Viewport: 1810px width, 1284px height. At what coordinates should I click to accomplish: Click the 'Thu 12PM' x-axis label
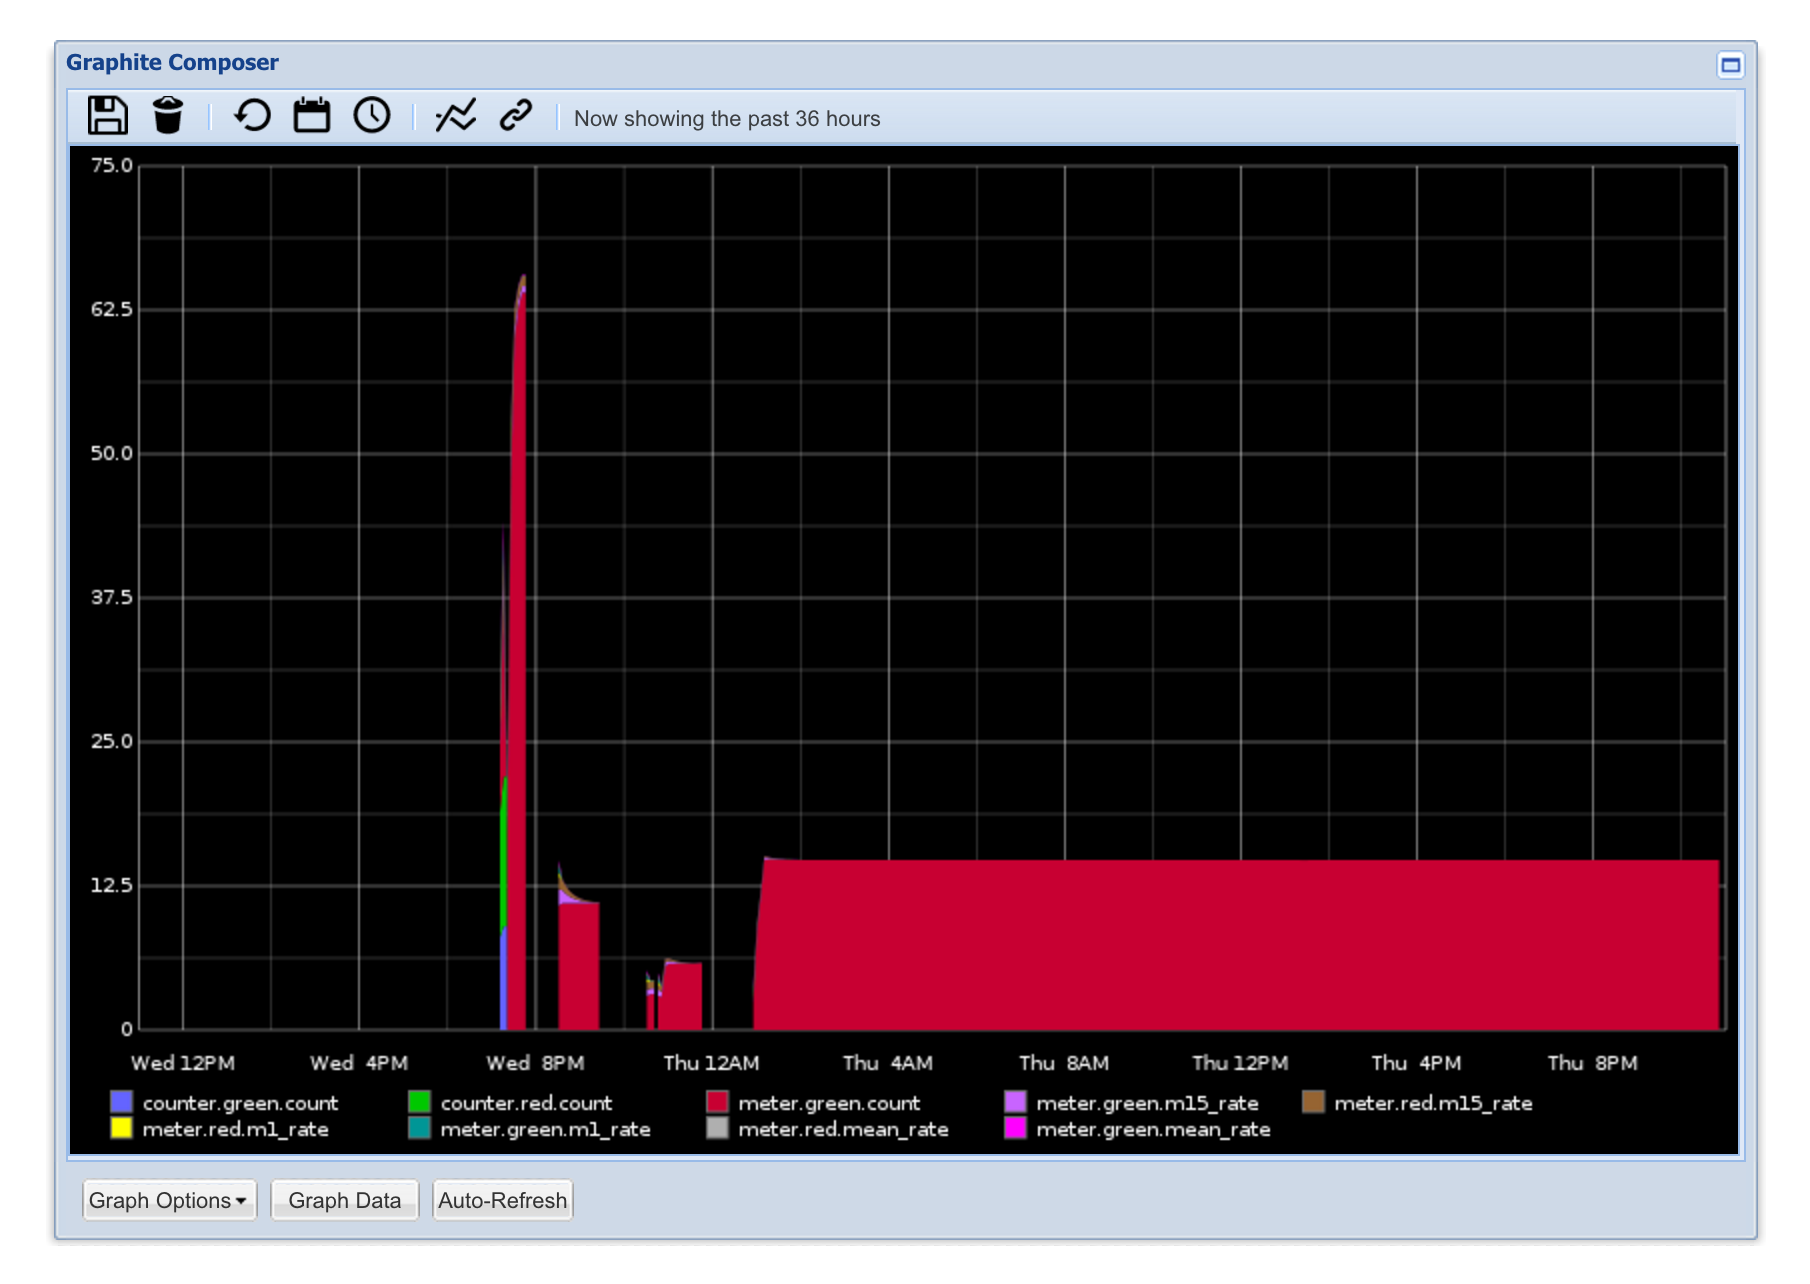pos(1241,1063)
